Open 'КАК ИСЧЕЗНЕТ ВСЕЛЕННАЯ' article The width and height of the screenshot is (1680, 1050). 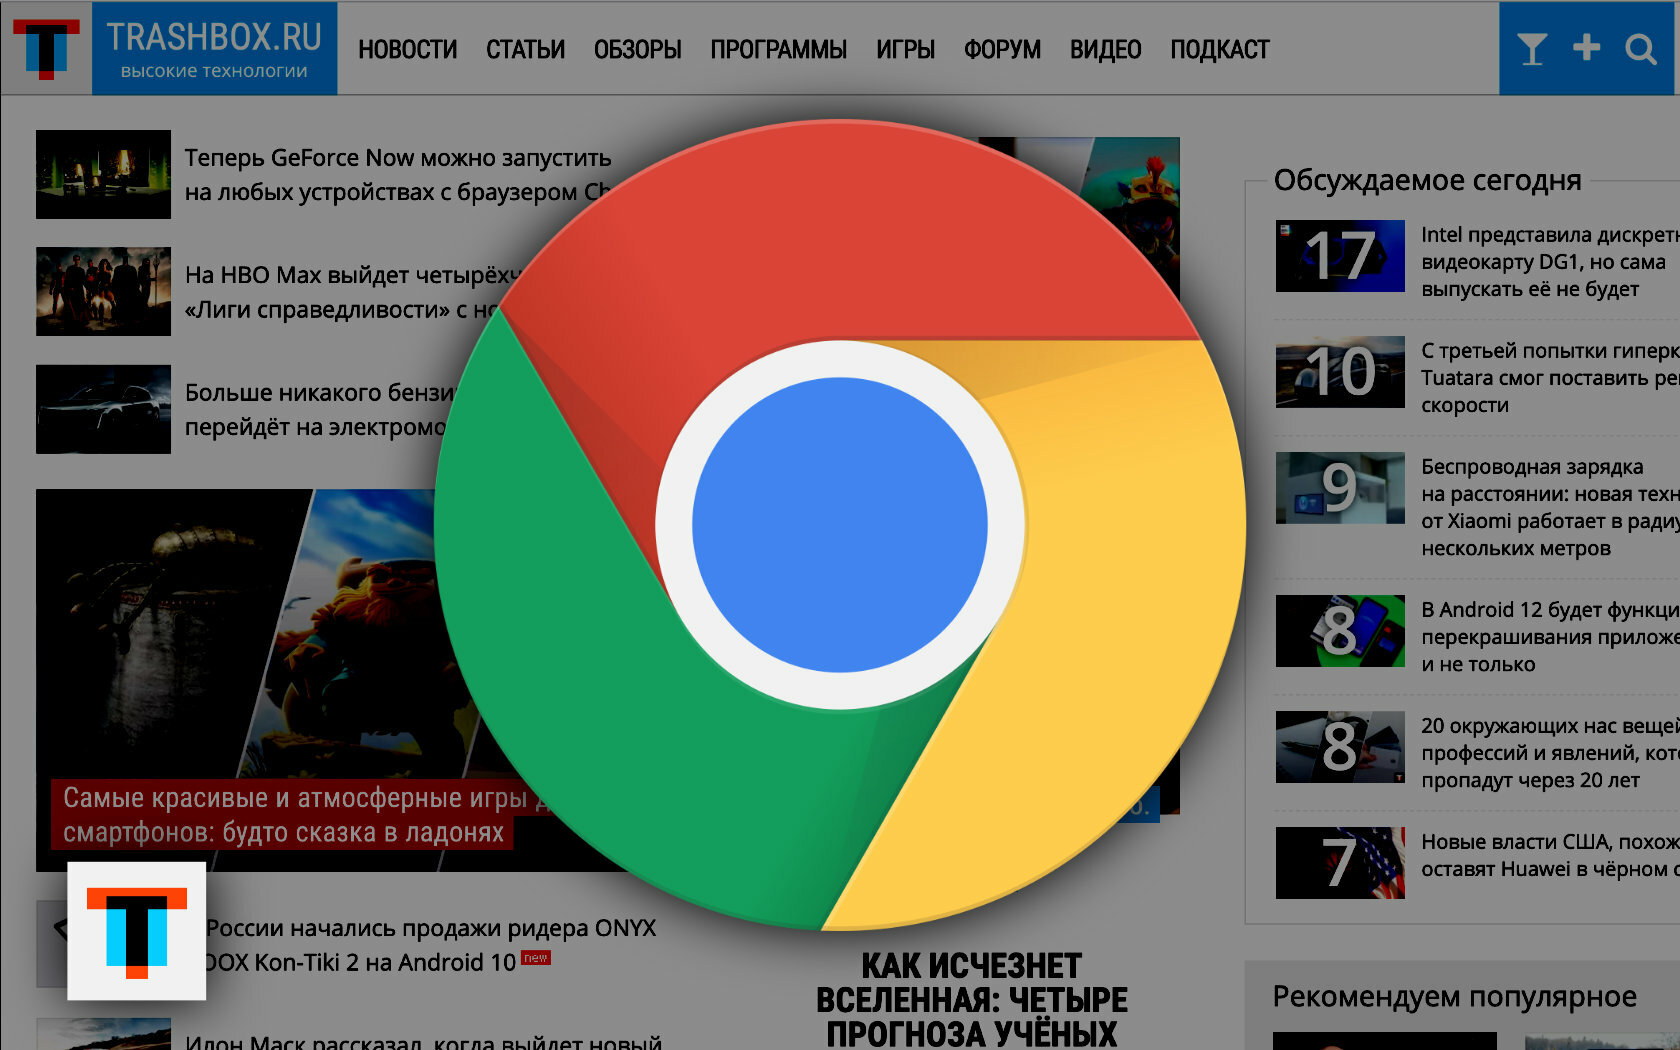point(972,999)
